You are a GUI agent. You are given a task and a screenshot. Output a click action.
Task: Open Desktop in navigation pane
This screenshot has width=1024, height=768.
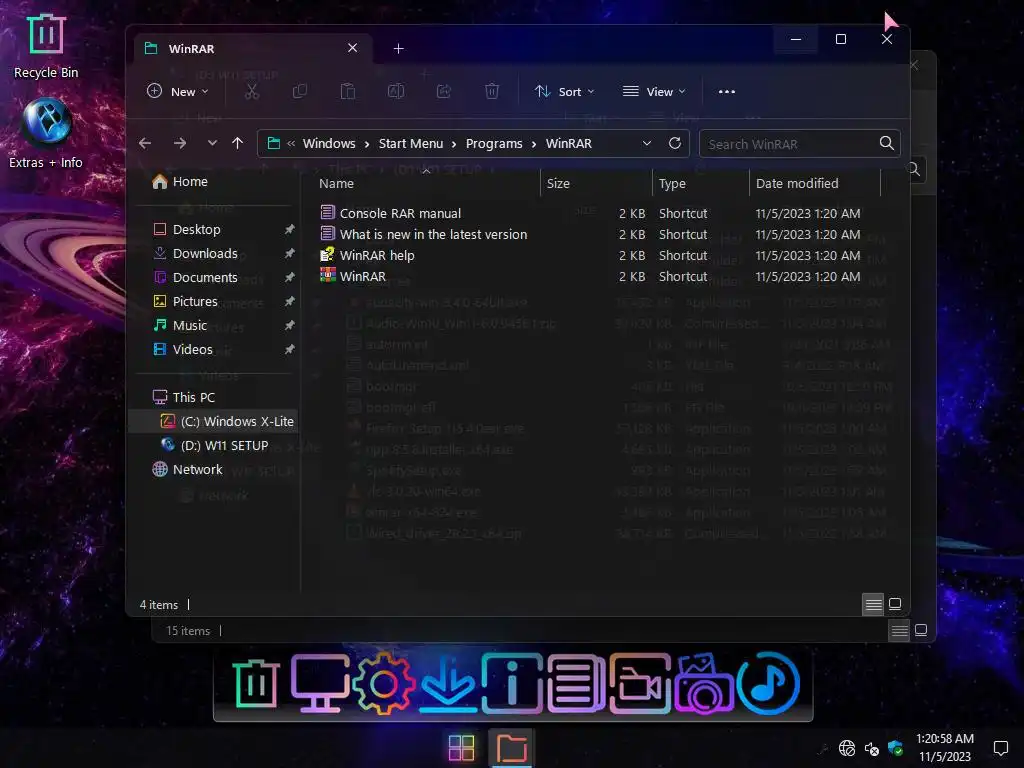point(197,229)
